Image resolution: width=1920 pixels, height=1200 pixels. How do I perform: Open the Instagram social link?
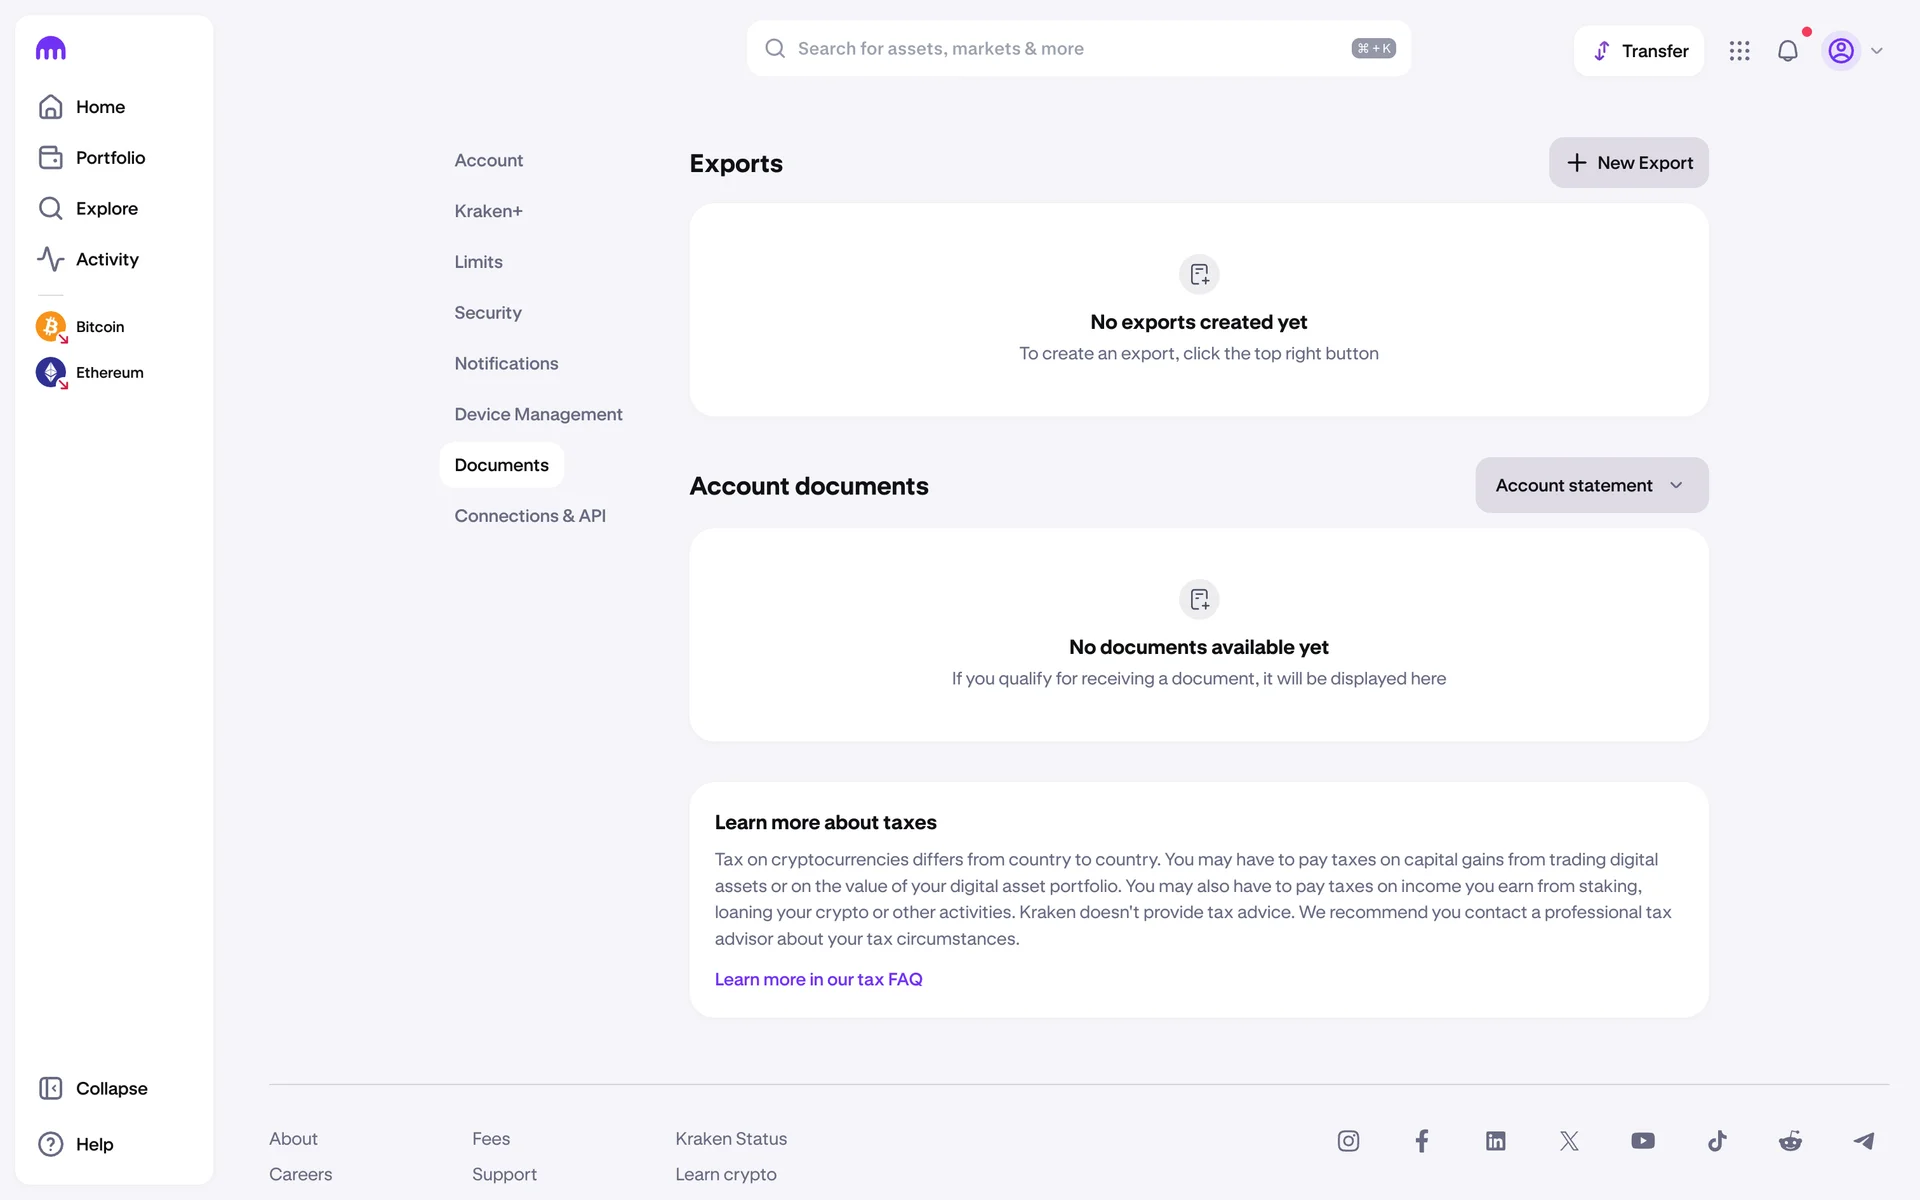pos(1348,1141)
